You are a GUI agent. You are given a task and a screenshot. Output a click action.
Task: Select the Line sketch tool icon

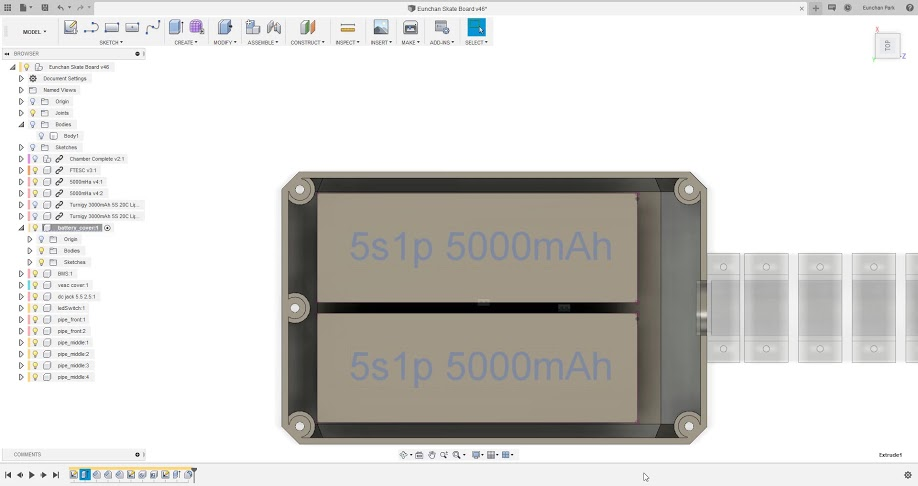(x=91, y=27)
